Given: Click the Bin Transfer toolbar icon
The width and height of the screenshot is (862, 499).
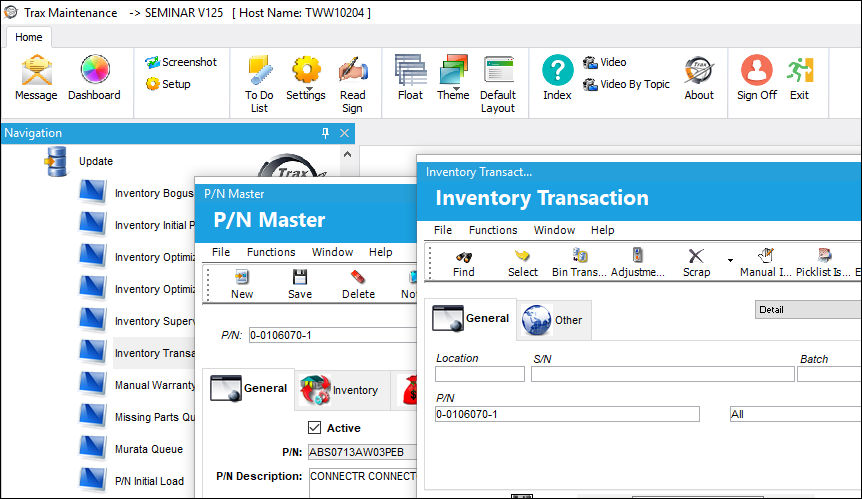Looking at the screenshot, I should [x=579, y=263].
